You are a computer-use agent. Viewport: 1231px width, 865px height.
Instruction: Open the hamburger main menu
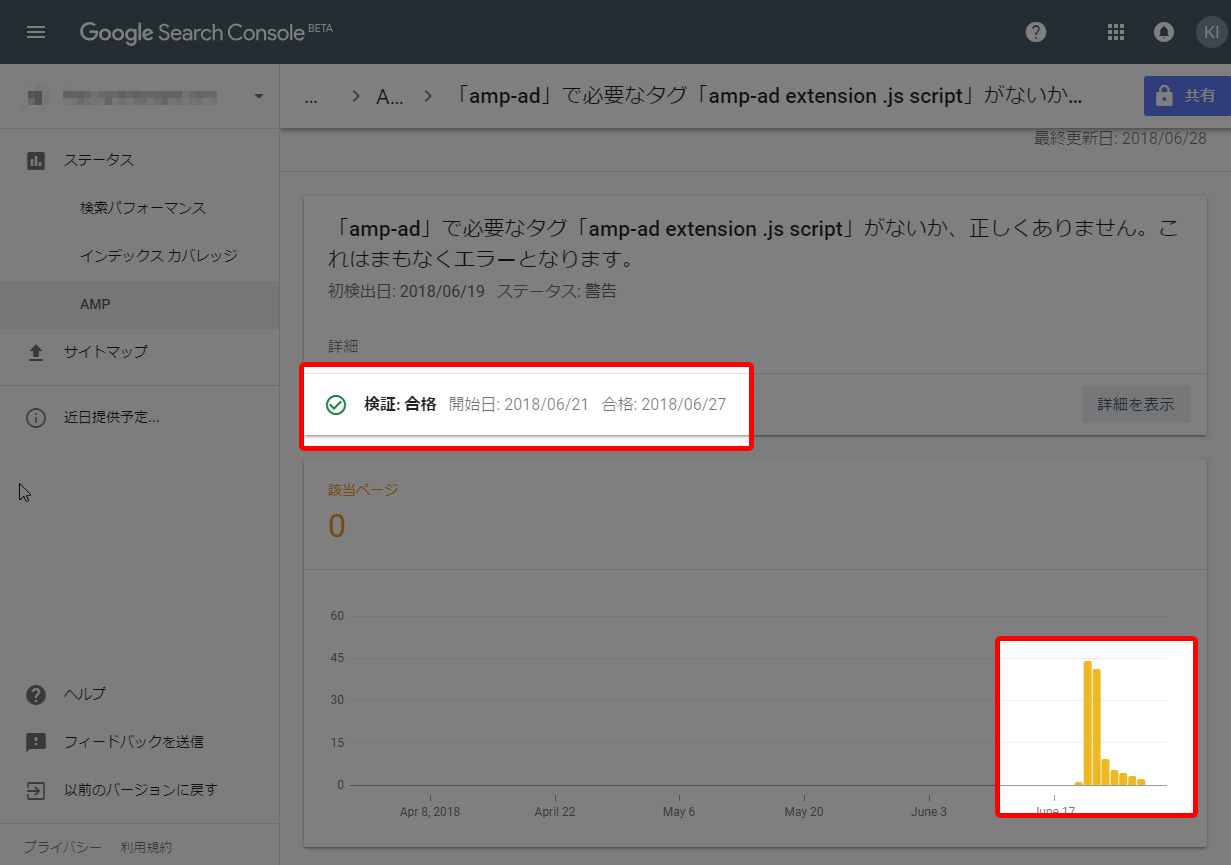[36, 32]
